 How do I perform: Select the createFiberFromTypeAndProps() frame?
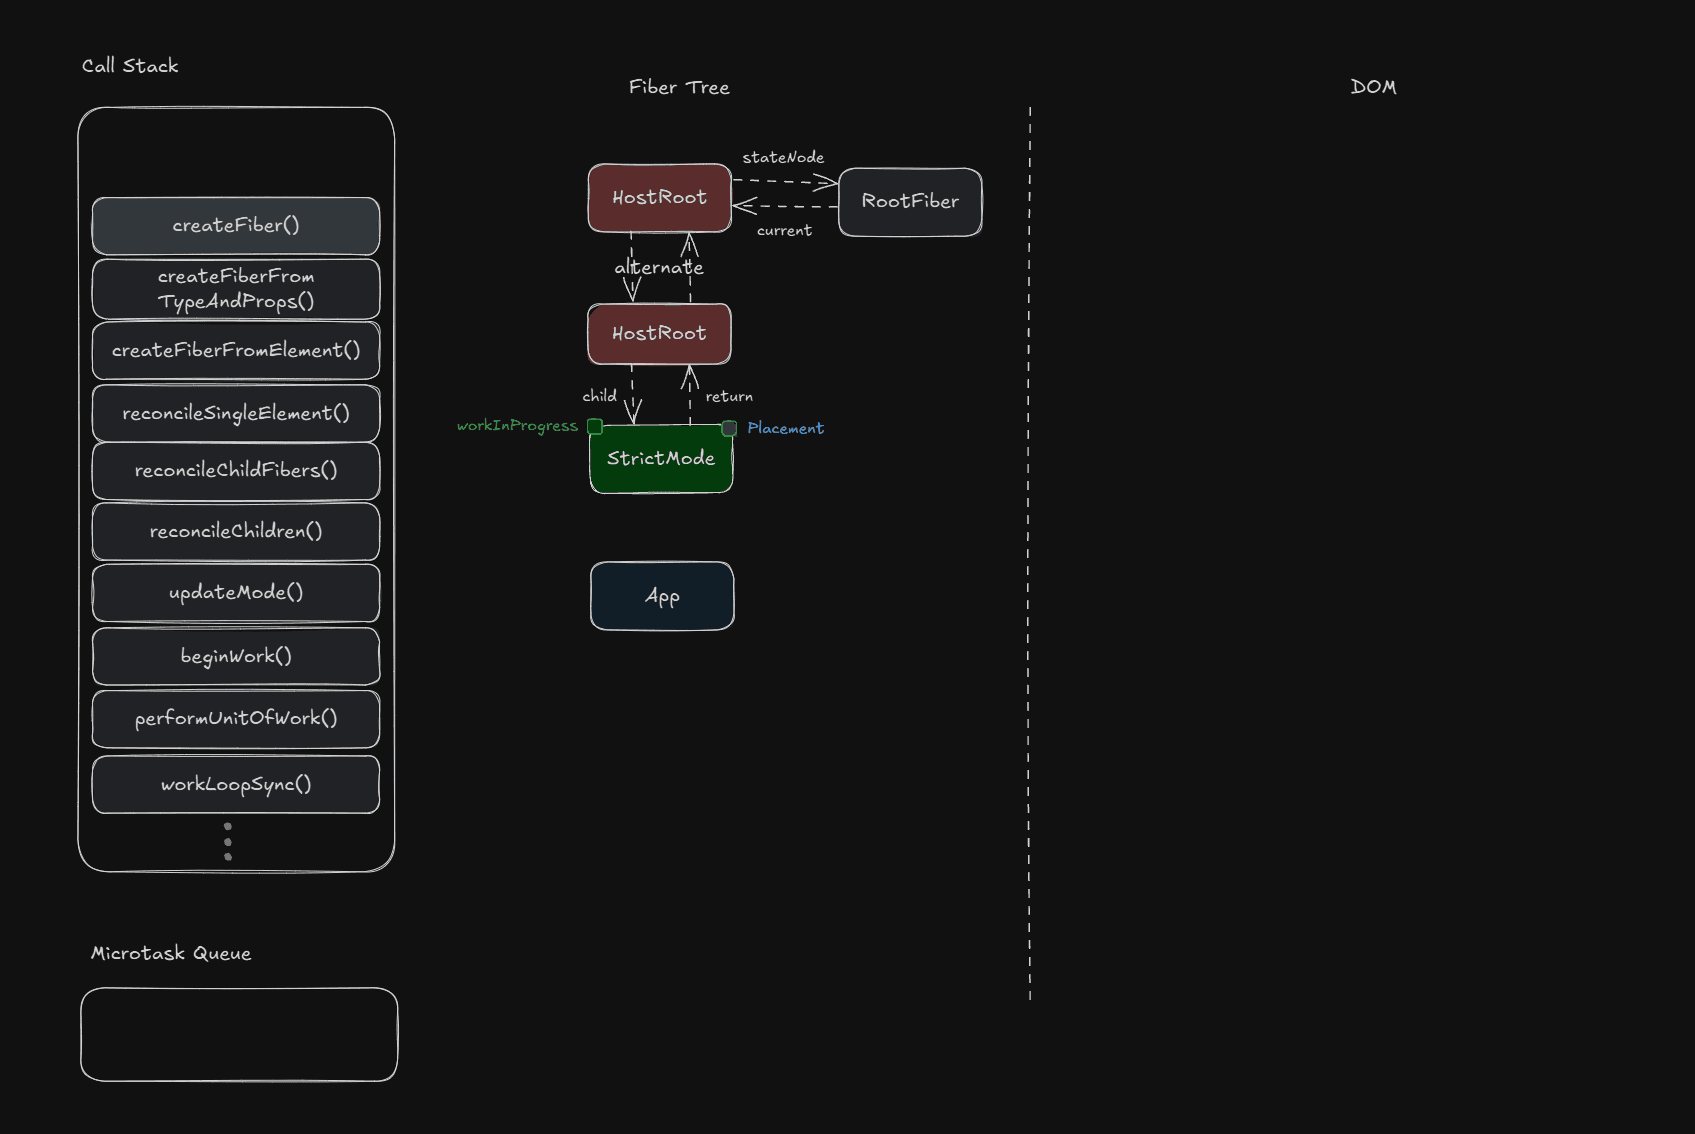236,289
